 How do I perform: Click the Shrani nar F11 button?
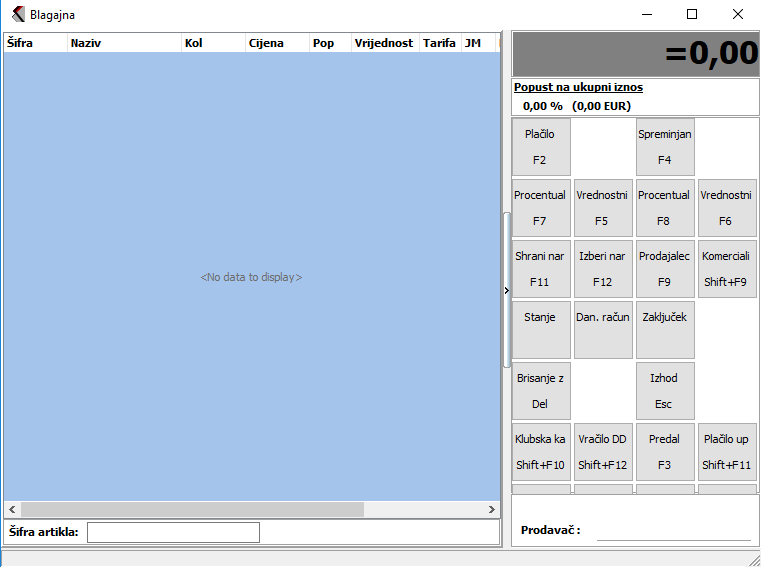(541, 269)
